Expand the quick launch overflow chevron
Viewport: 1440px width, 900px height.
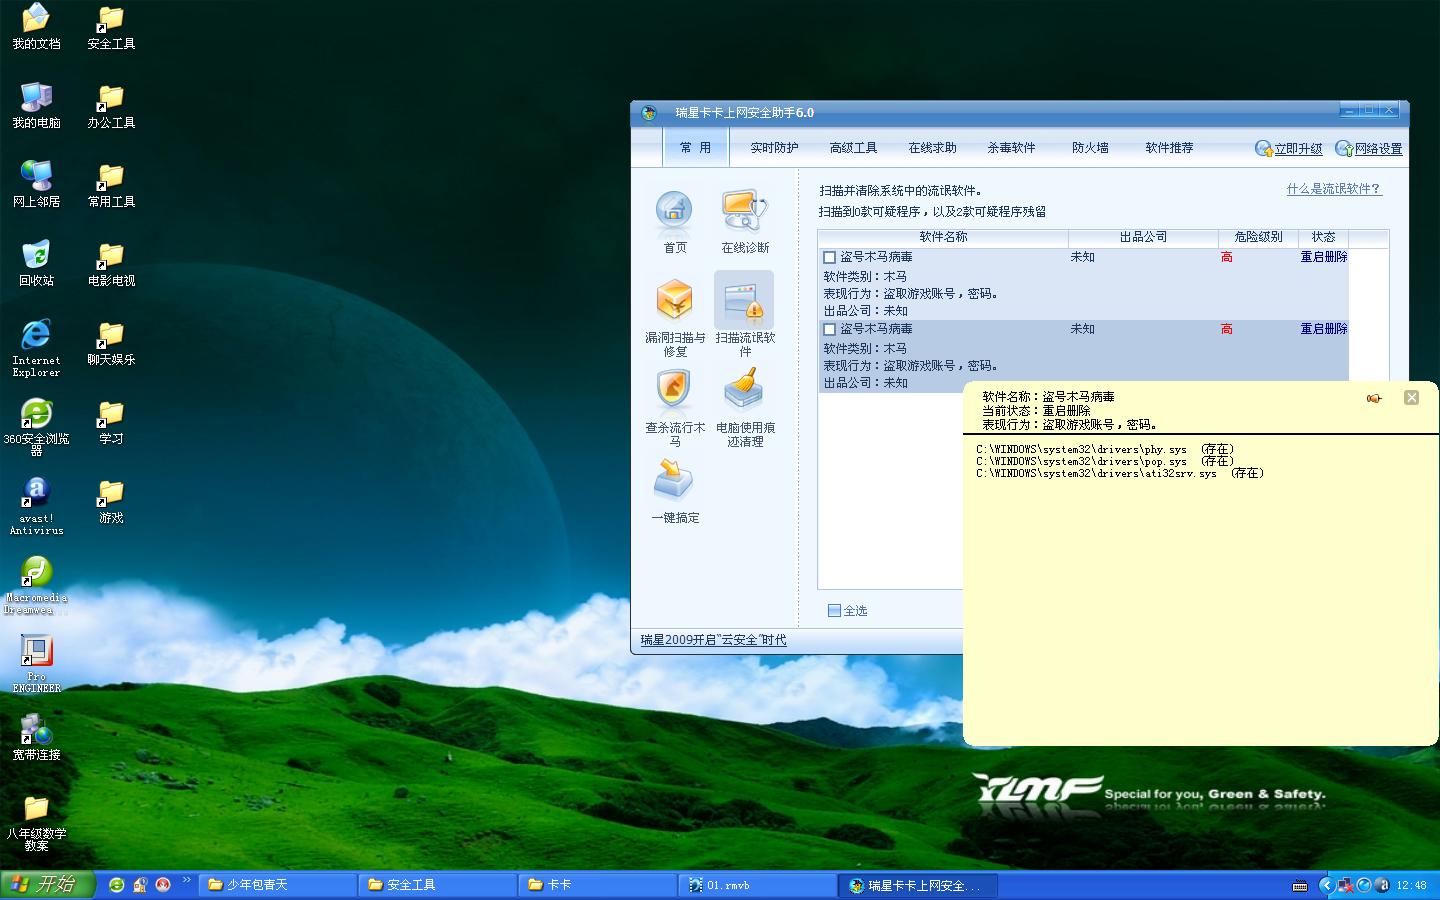[x=186, y=880]
